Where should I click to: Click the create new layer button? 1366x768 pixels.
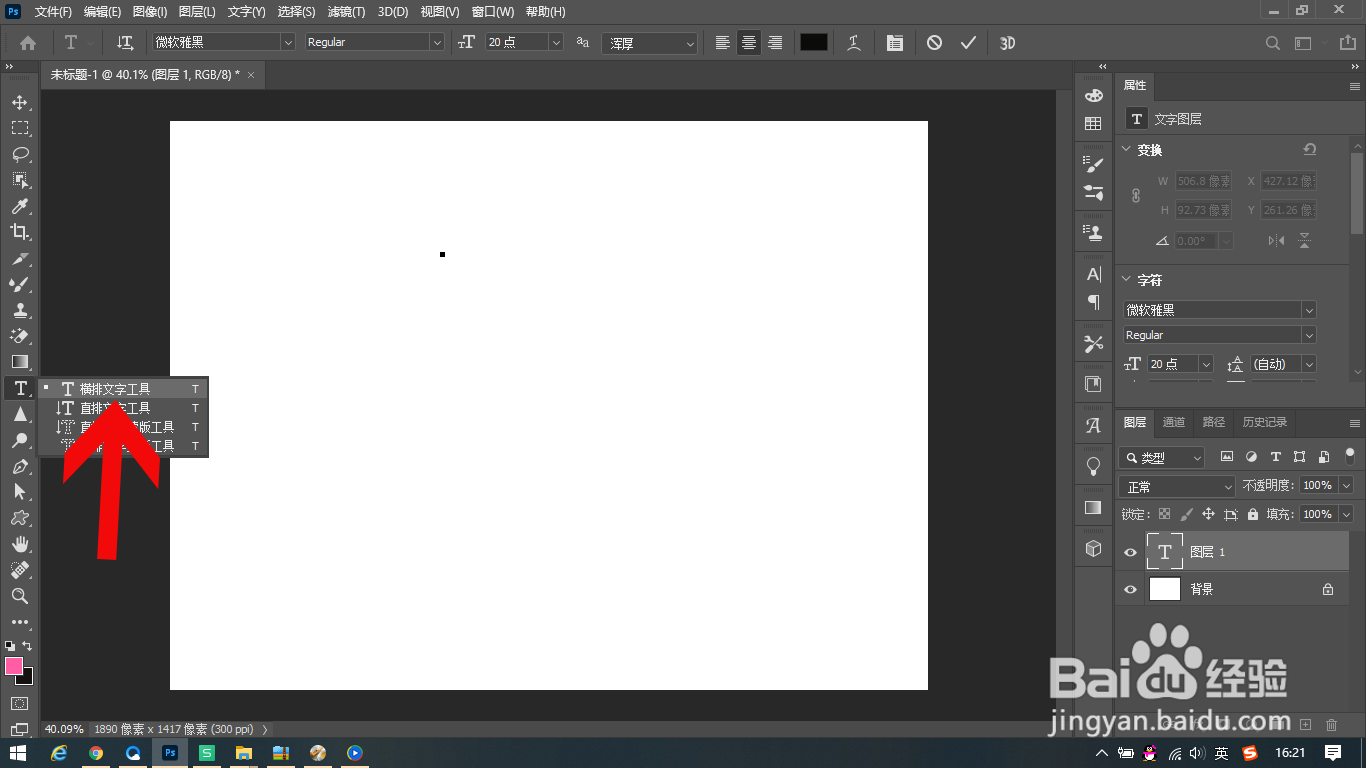(x=1305, y=724)
